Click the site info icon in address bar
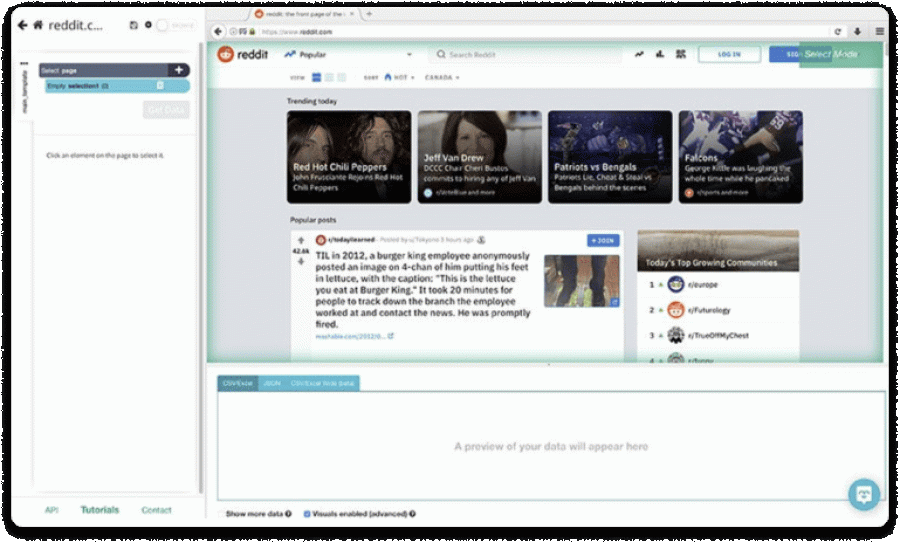900x543 pixels. point(234,32)
